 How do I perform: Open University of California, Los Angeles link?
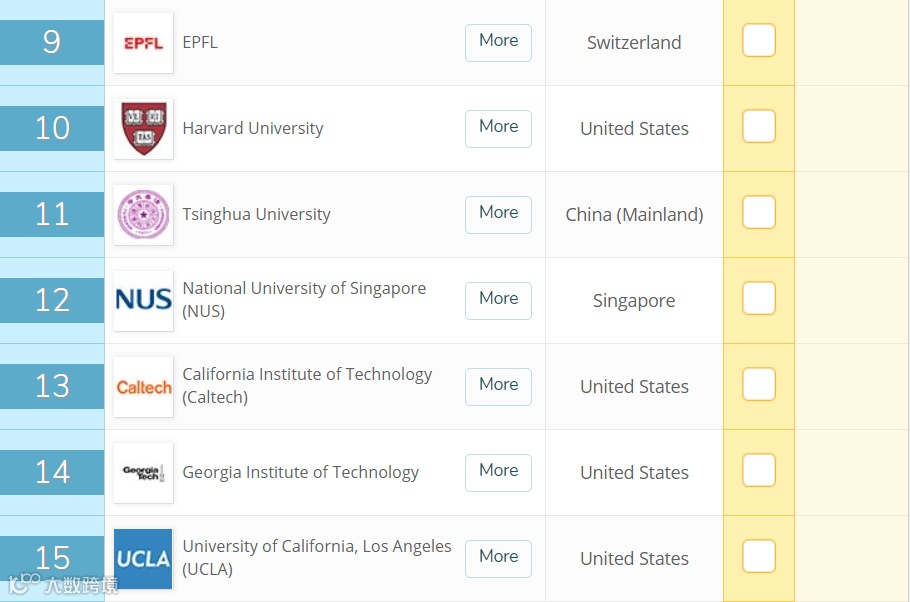(317, 557)
